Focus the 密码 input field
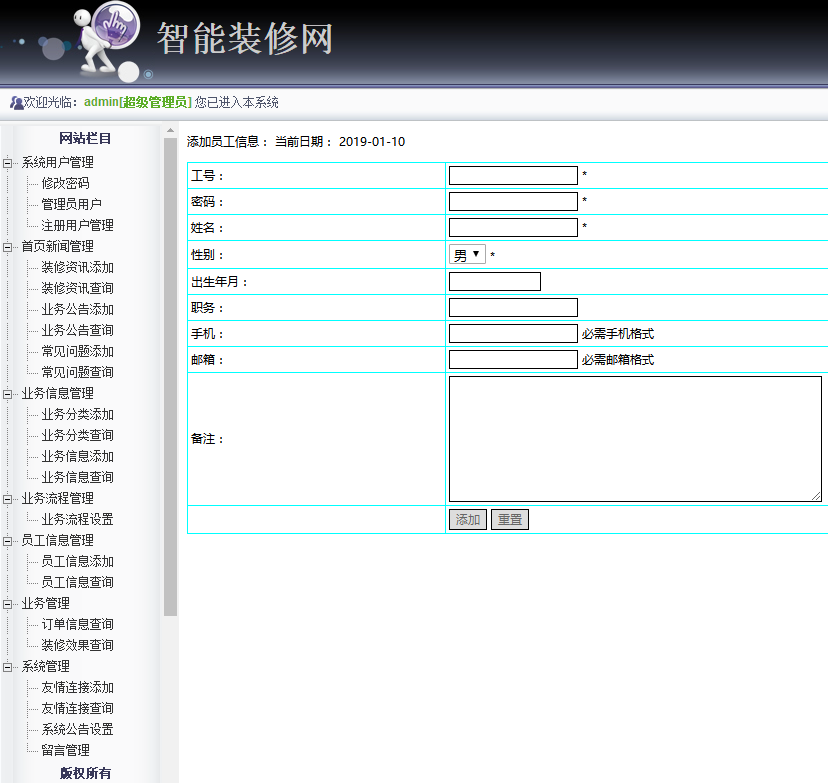This screenshot has width=828, height=783. [513, 201]
